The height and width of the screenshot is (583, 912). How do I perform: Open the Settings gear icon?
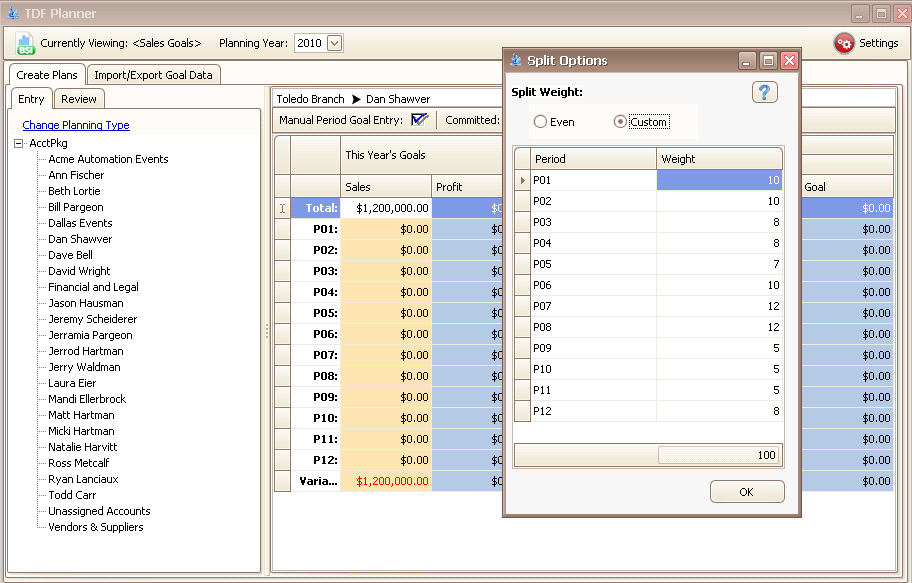pos(844,43)
